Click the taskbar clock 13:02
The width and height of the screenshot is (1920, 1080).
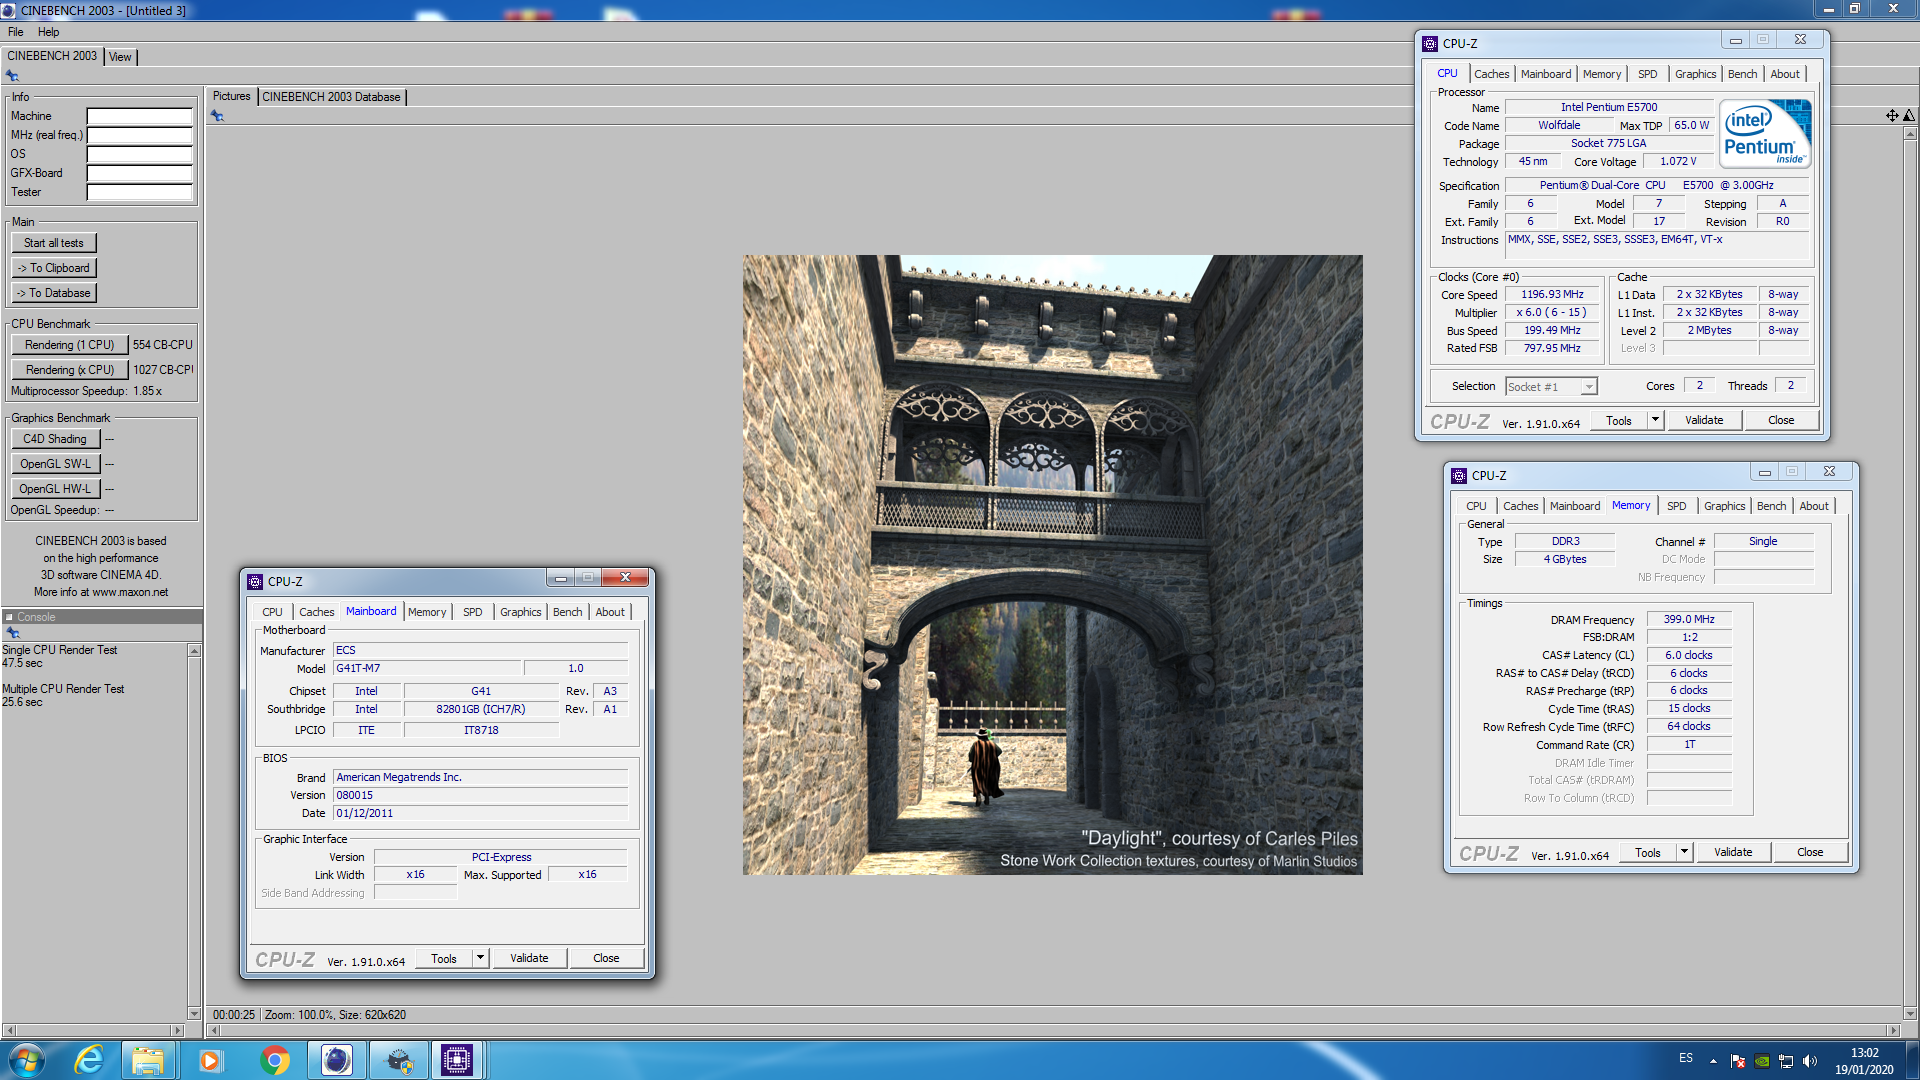tap(1864, 1053)
